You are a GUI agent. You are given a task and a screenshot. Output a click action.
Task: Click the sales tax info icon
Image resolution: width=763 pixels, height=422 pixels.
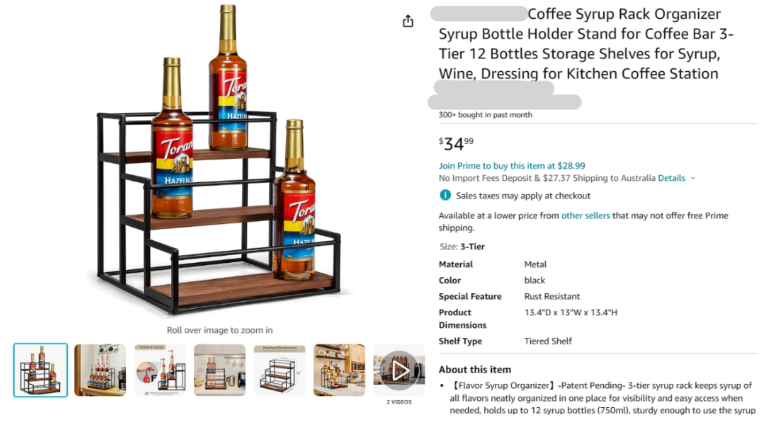click(x=445, y=196)
